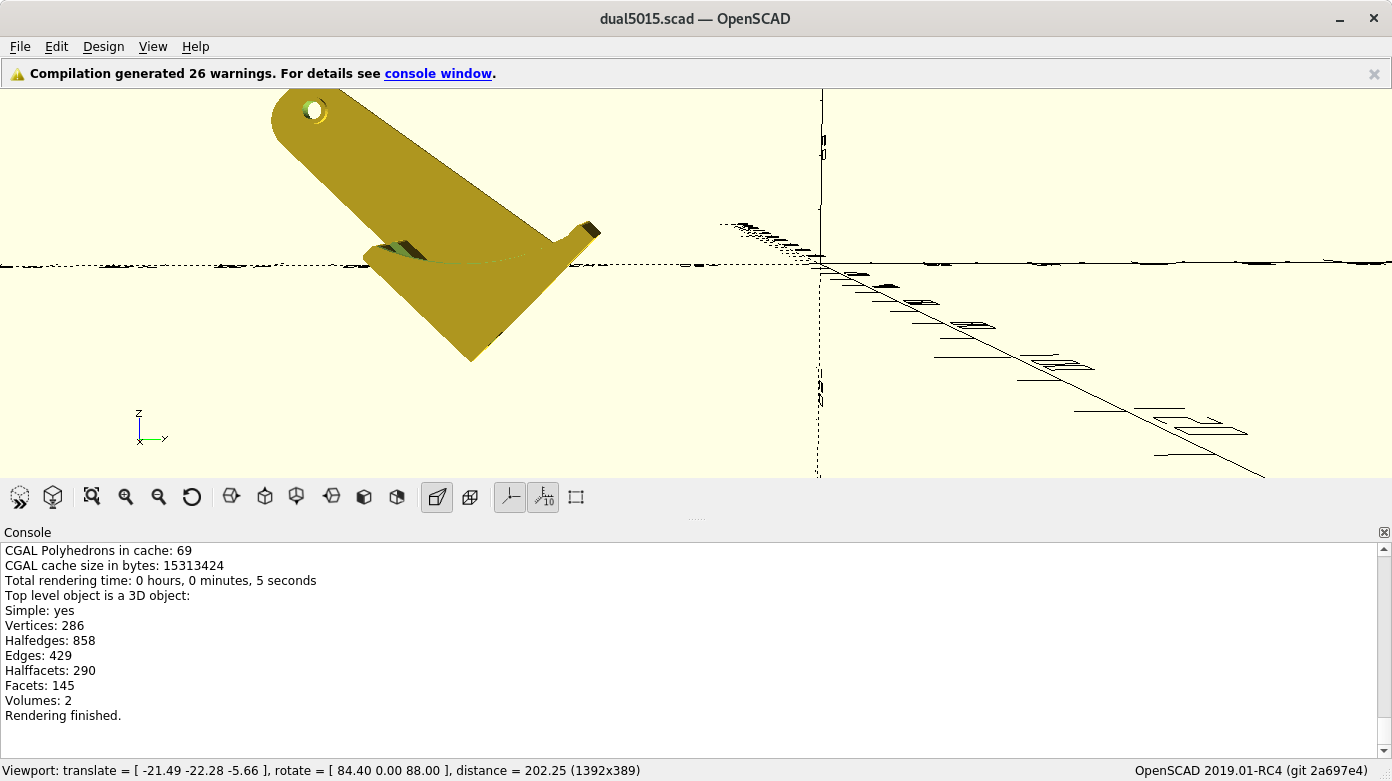Screen dimensions: 1392x781
Task: Expand the View menu
Action: pos(153,47)
